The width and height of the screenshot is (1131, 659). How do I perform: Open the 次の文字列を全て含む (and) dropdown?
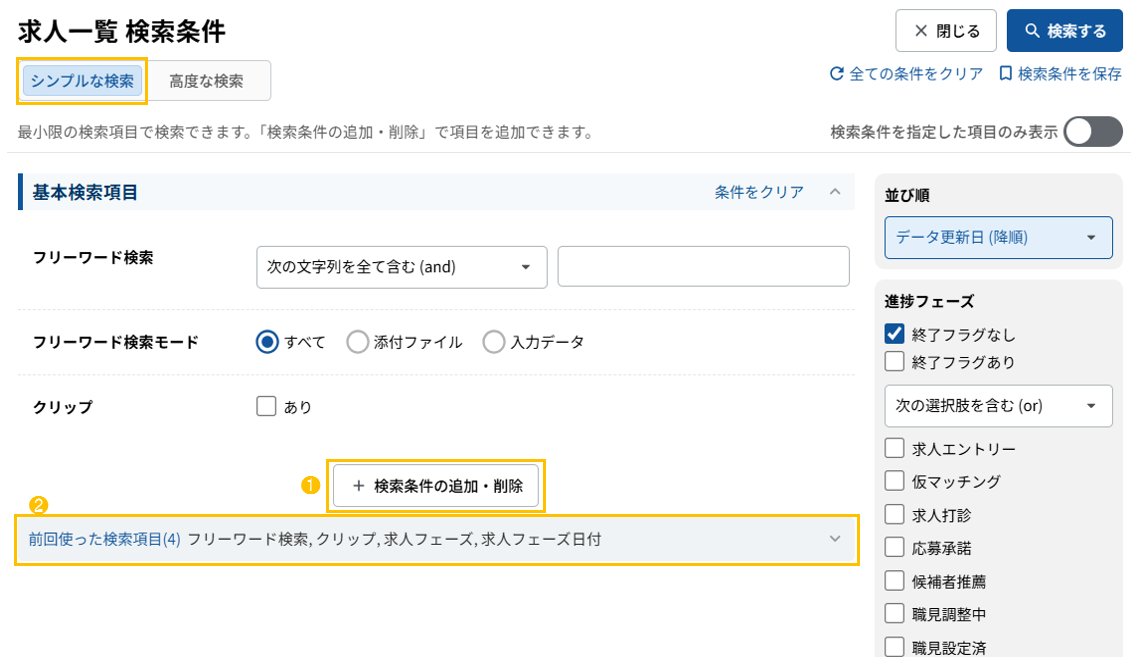coord(401,267)
